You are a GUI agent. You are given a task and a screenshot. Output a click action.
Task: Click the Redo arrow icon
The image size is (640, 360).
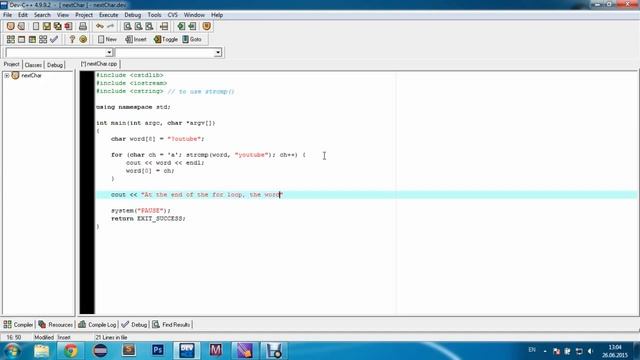110,26
